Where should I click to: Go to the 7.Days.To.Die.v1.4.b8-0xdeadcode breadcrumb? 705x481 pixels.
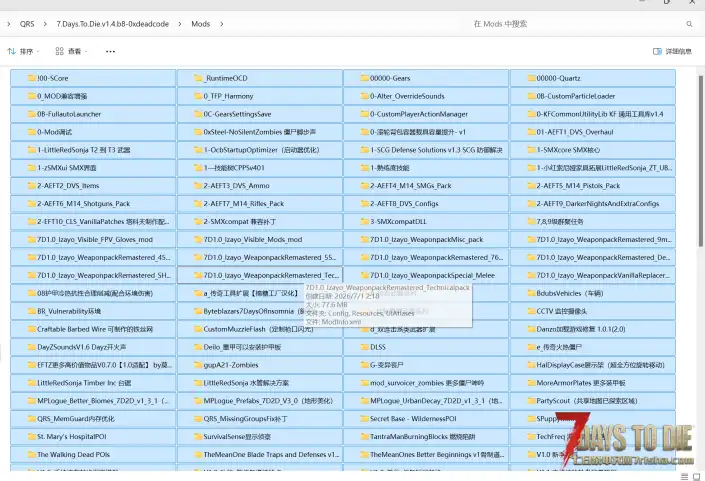[x=112, y=24]
